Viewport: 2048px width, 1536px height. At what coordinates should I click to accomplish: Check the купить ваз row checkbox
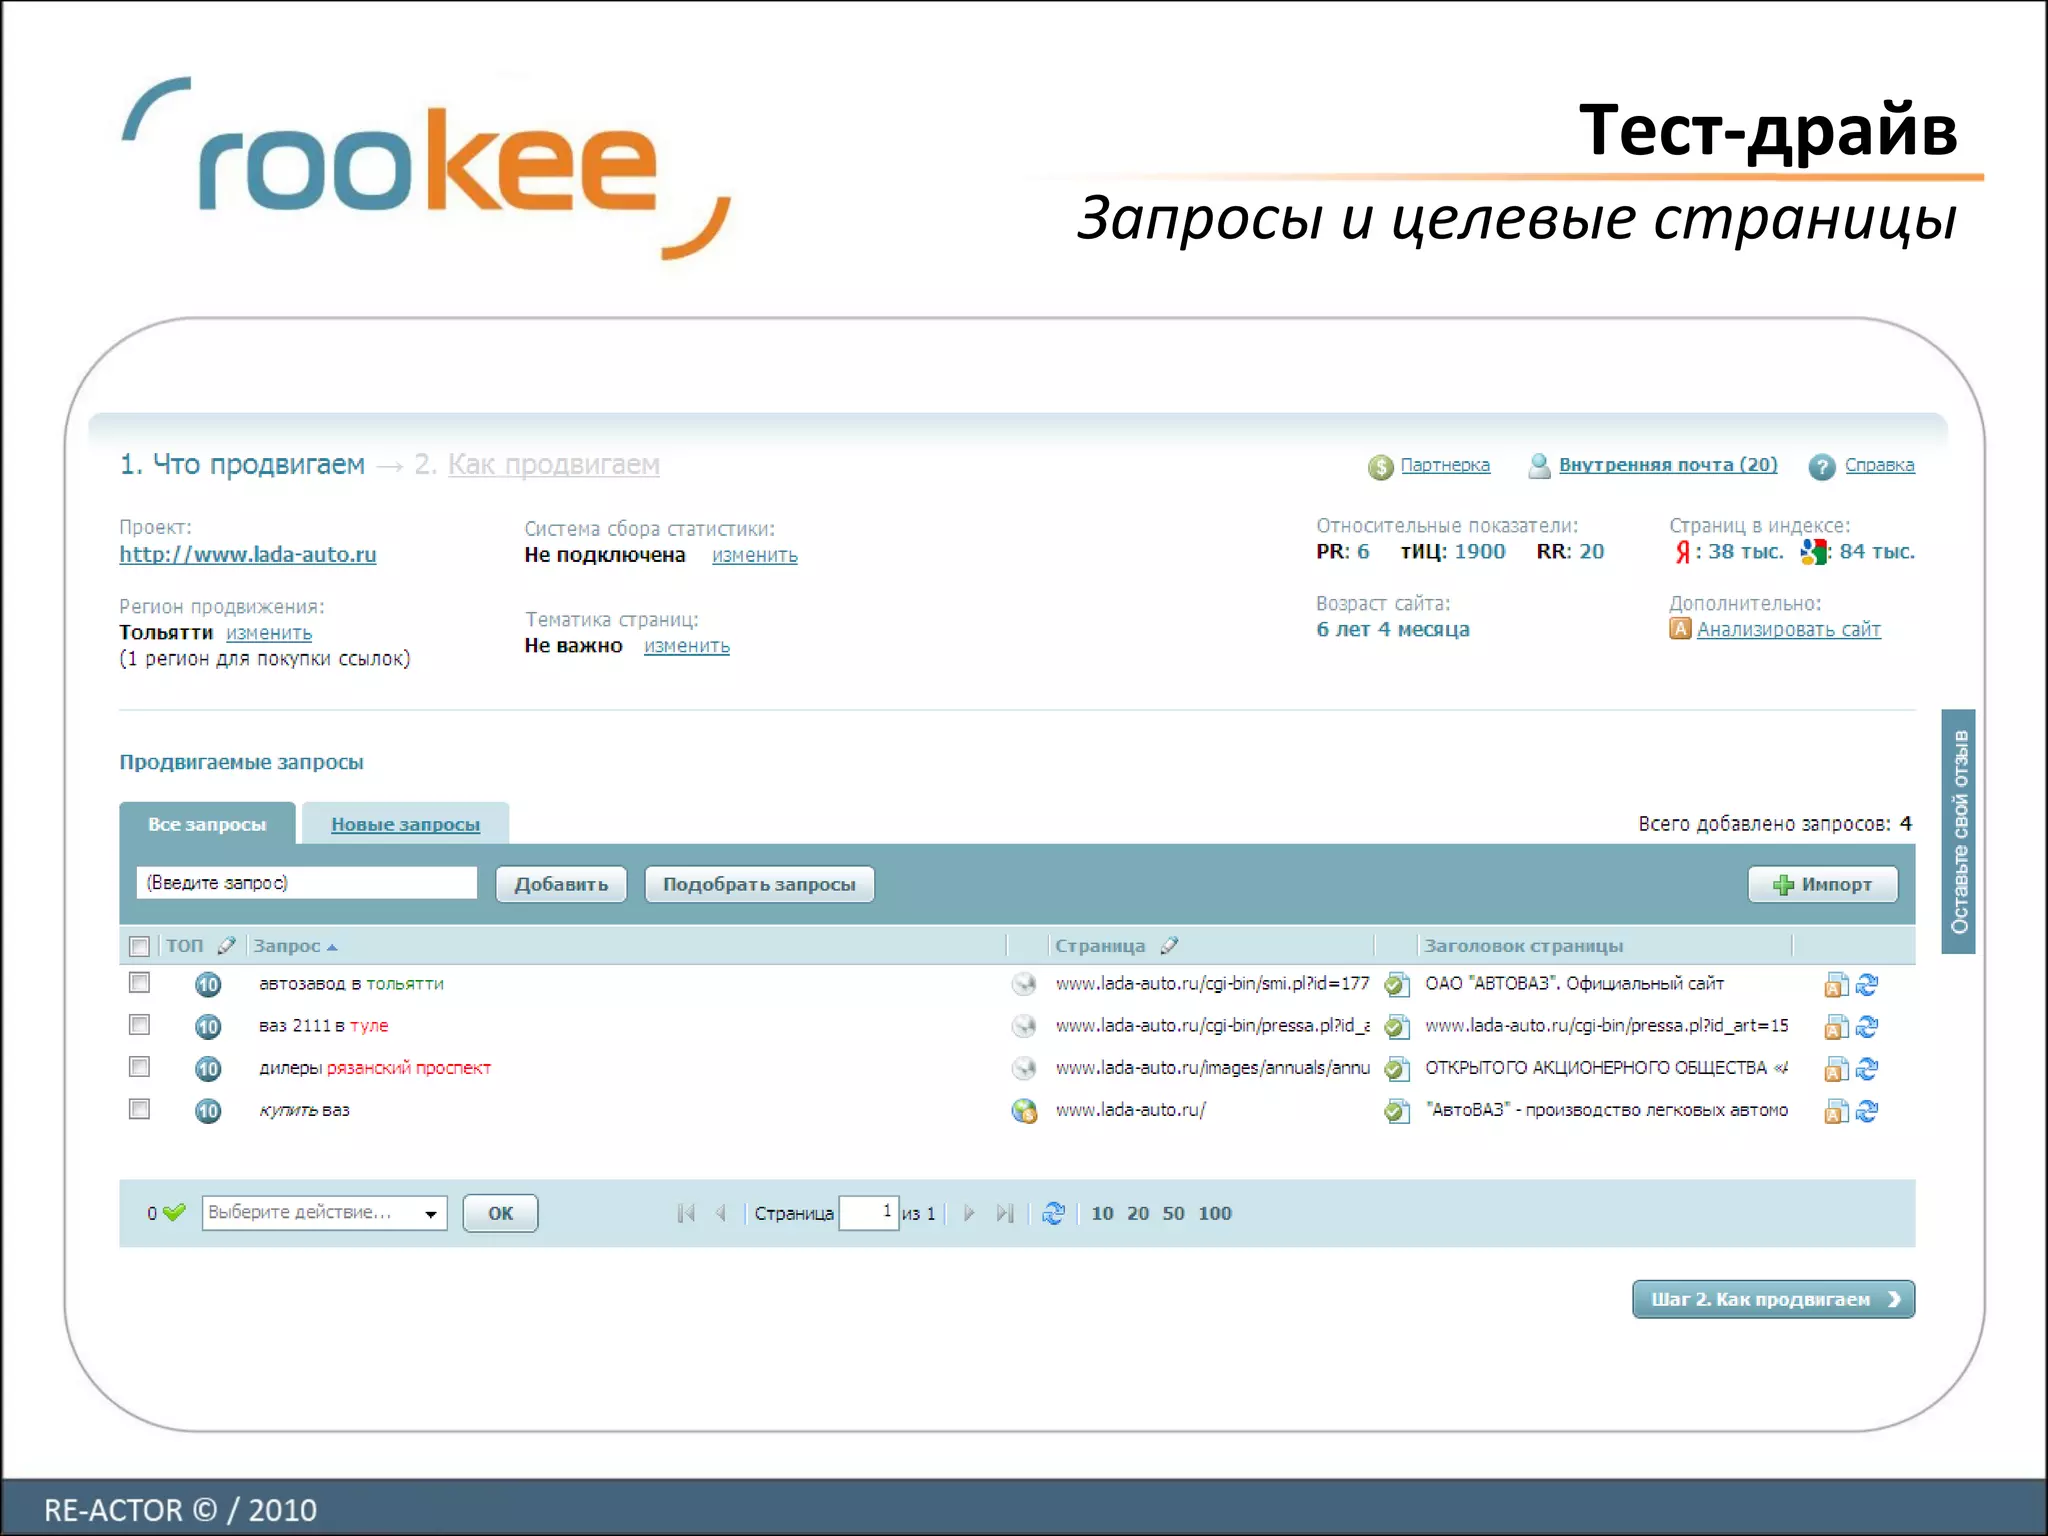pyautogui.click(x=140, y=1109)
